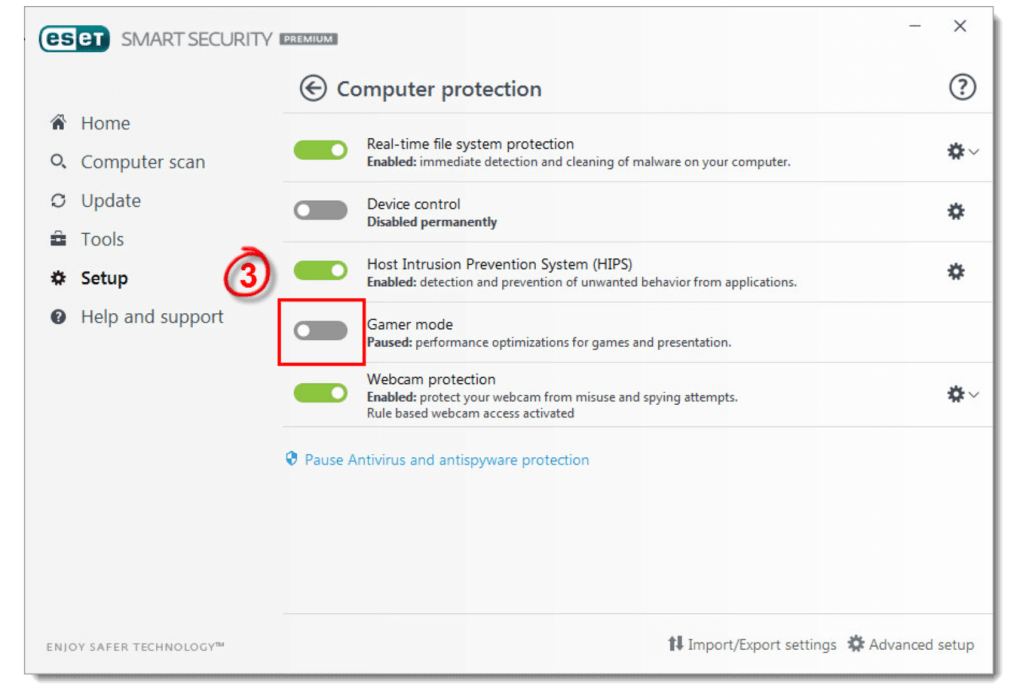Click the Advanced setup gear icon

point(856,644)
